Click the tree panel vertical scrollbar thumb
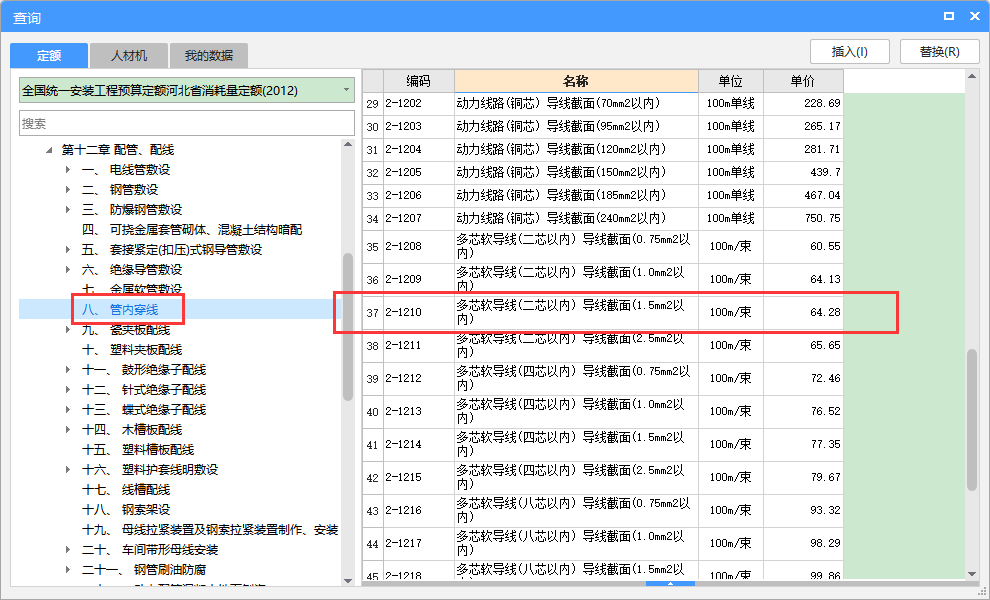Viewport: 990px width, 600px height. pos(348,327)
